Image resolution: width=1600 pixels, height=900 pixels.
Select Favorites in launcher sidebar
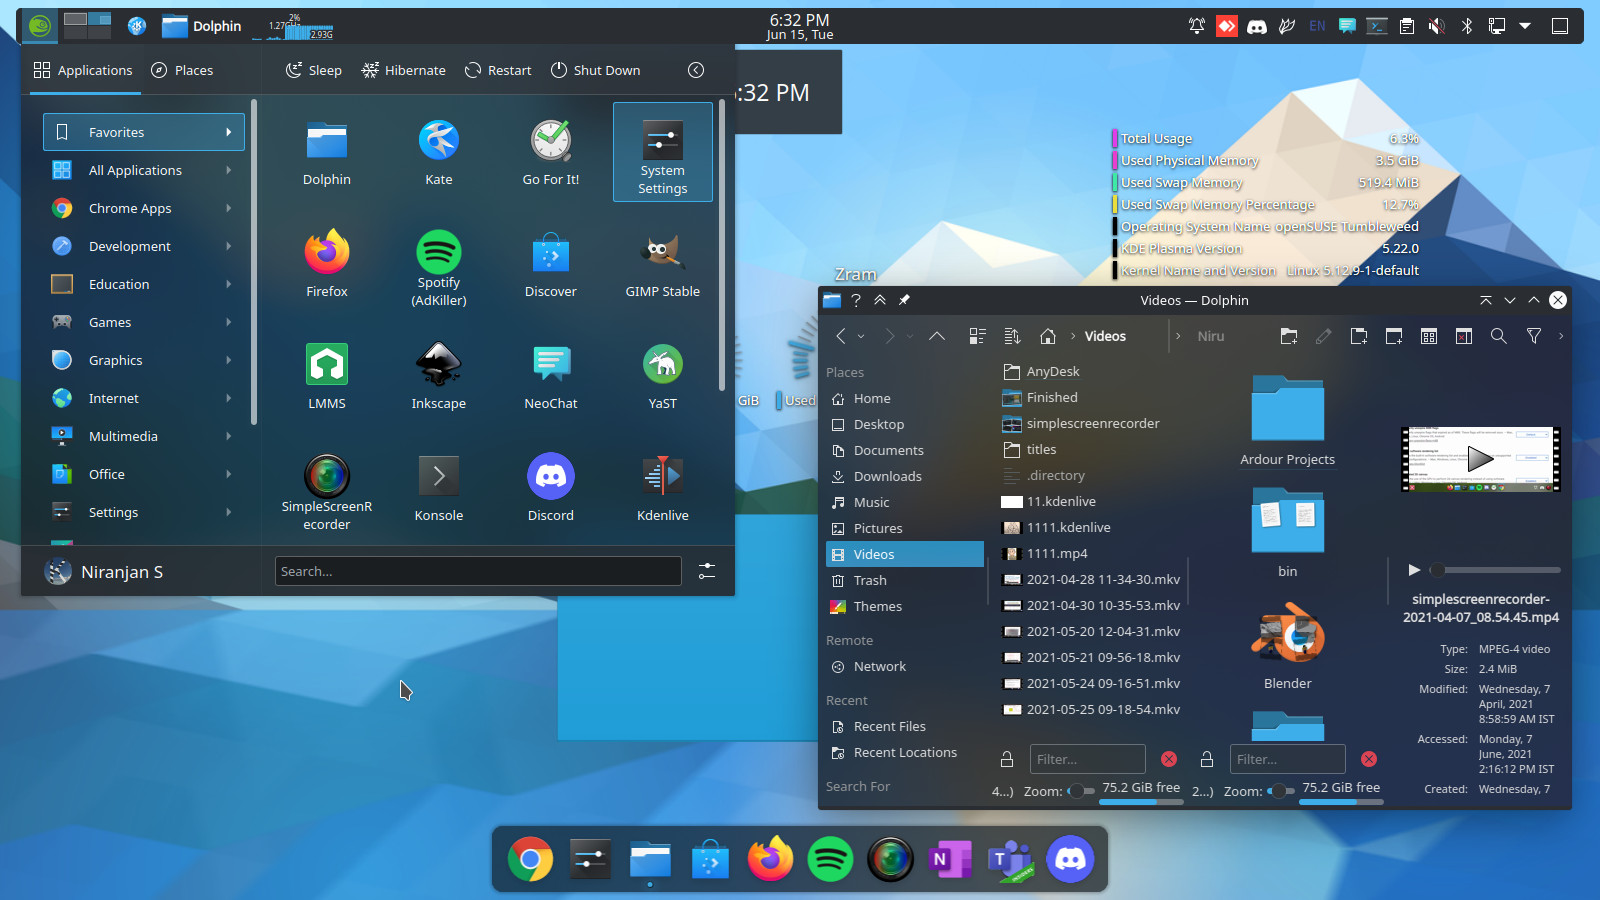144,132
